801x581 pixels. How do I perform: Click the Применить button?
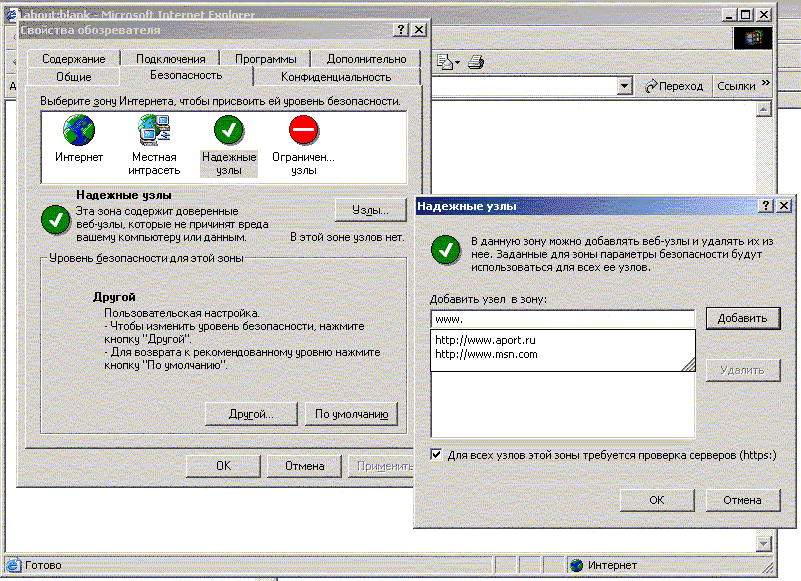tap(381, 466)
